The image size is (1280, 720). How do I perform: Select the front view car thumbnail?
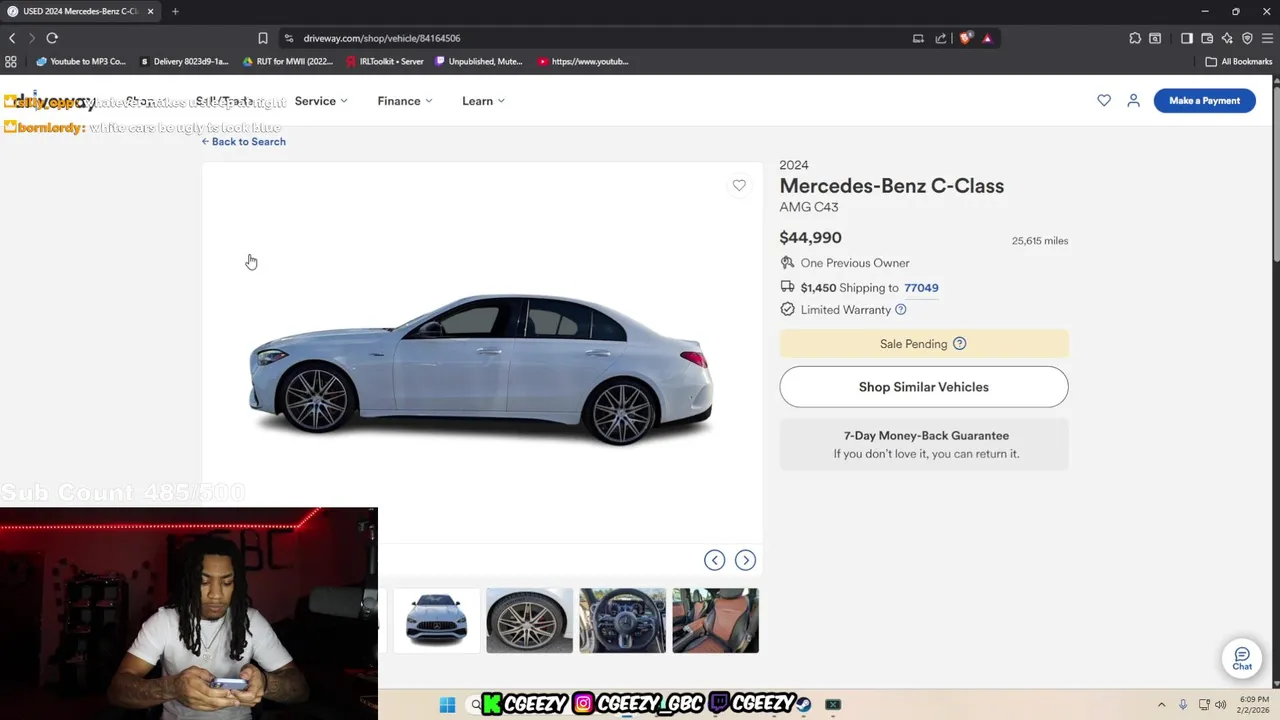click(x=436, y=620)
